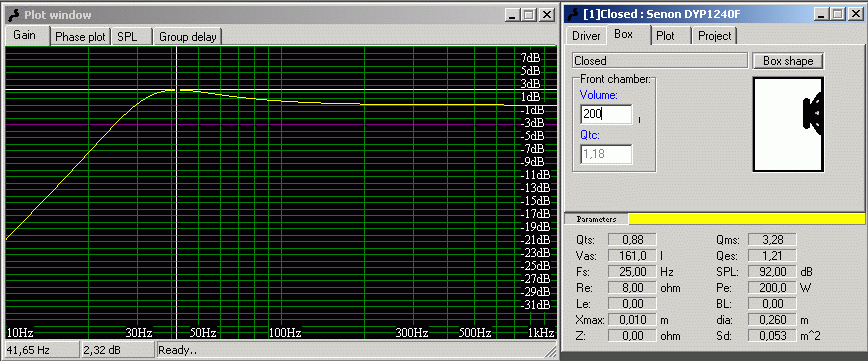The height and width of the screenshot is (361, 868).
Task: Switch to the Phase plot tab
Action: (80, 37)
